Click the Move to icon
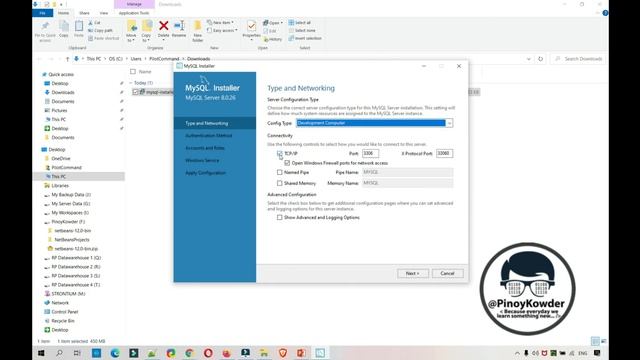This screenshot has width=640, height=360. pos(131,27)
